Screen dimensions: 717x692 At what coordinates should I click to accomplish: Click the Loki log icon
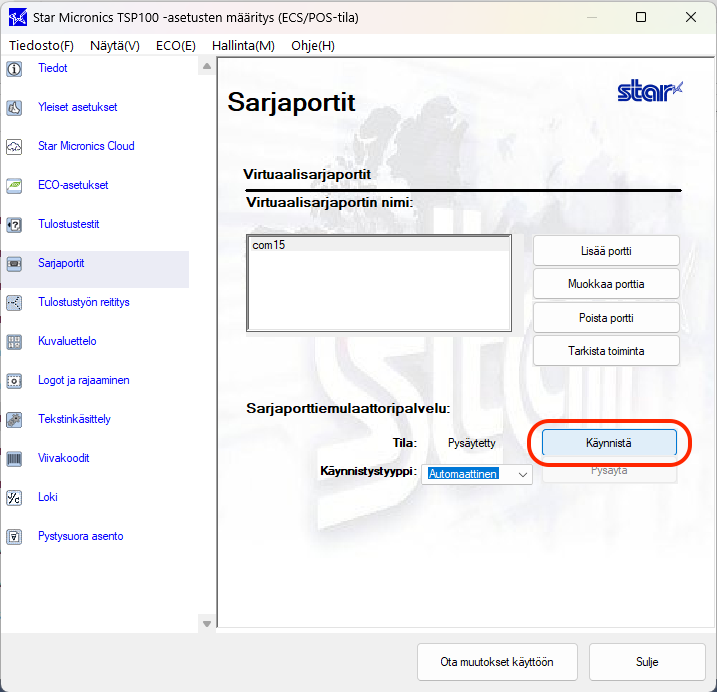click(x=14, y=498)
